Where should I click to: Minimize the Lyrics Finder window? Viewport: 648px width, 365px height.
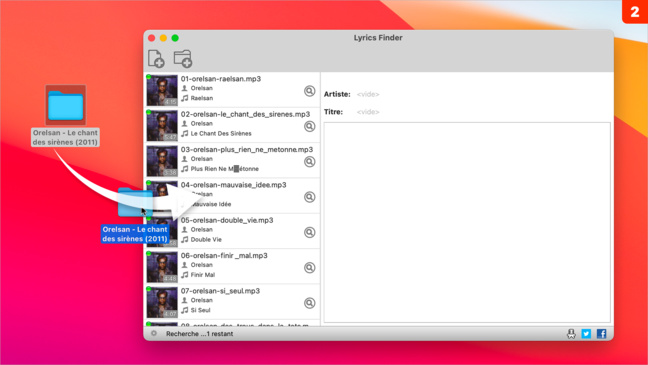[x=163, y=38]
